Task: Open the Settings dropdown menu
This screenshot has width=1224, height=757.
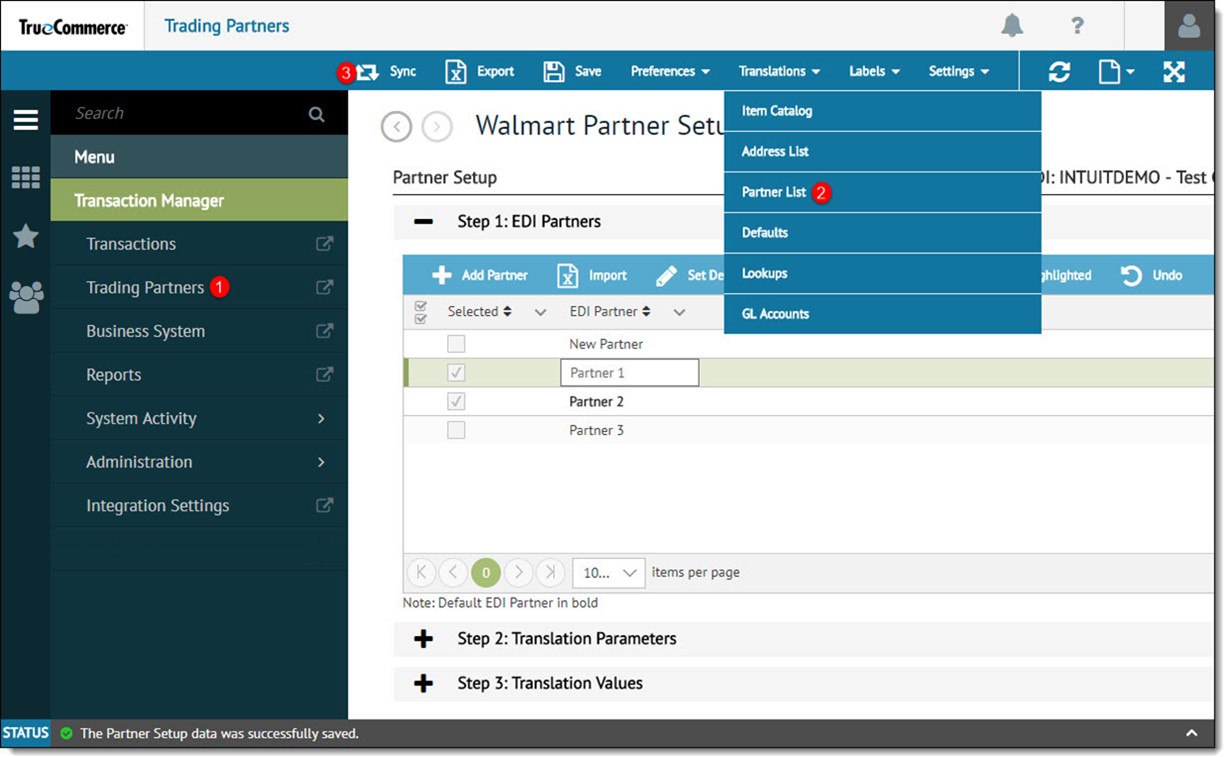Action: [958, 71]
